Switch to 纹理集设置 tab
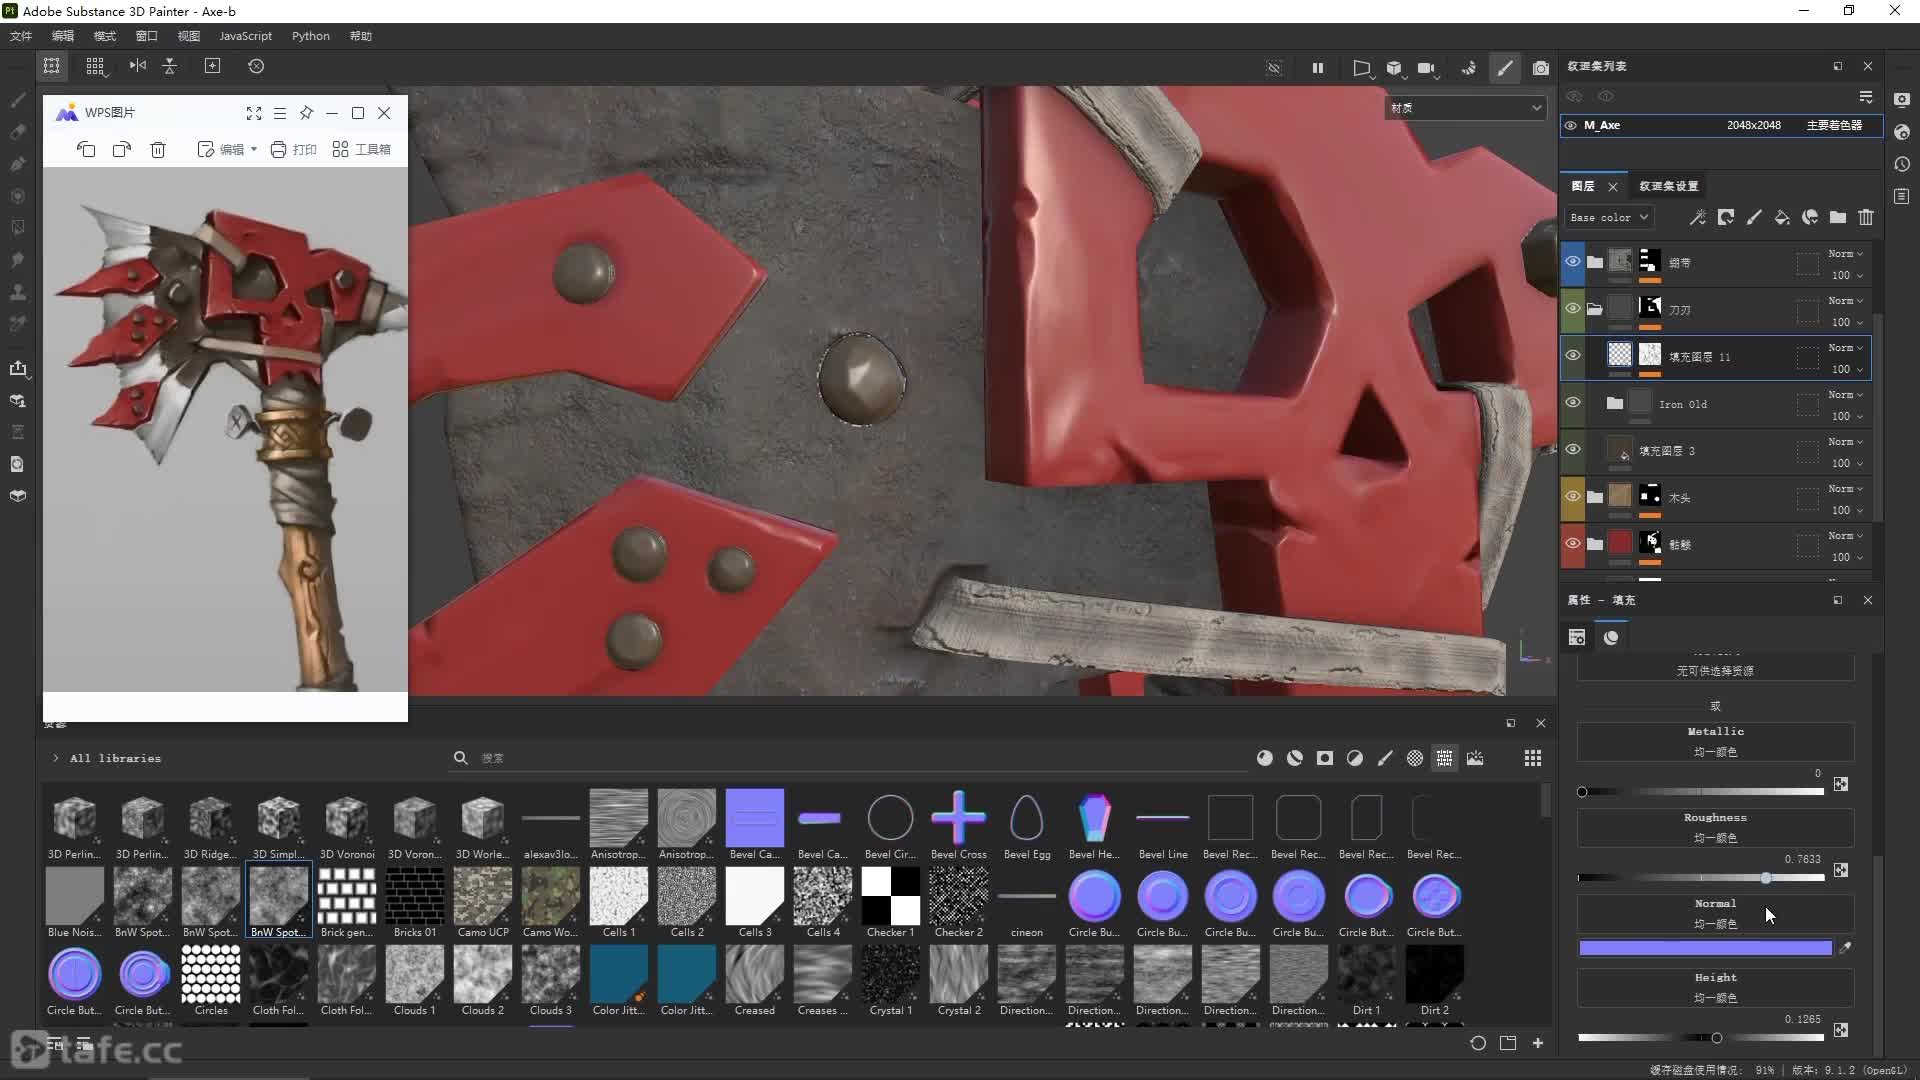 pos(1668,186)
